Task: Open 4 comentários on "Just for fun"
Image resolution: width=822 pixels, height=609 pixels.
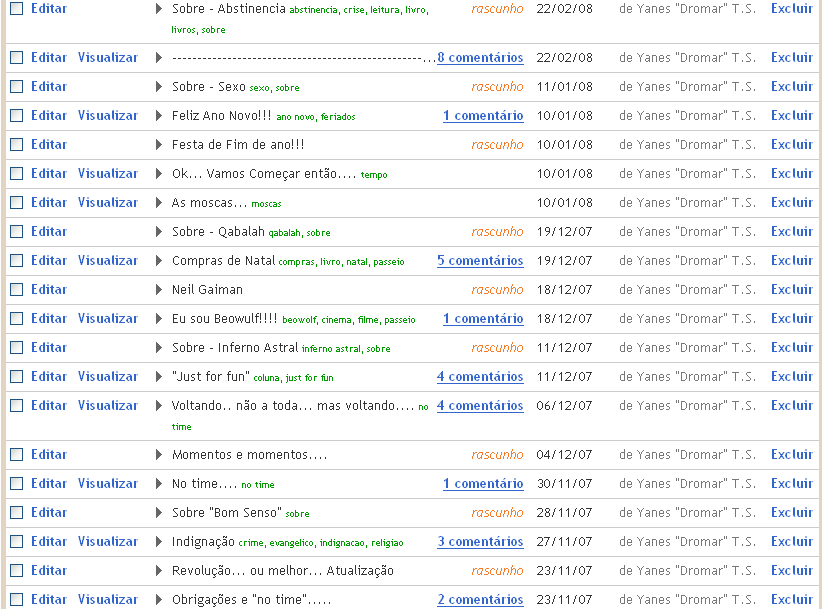Action: coord(480,376)
